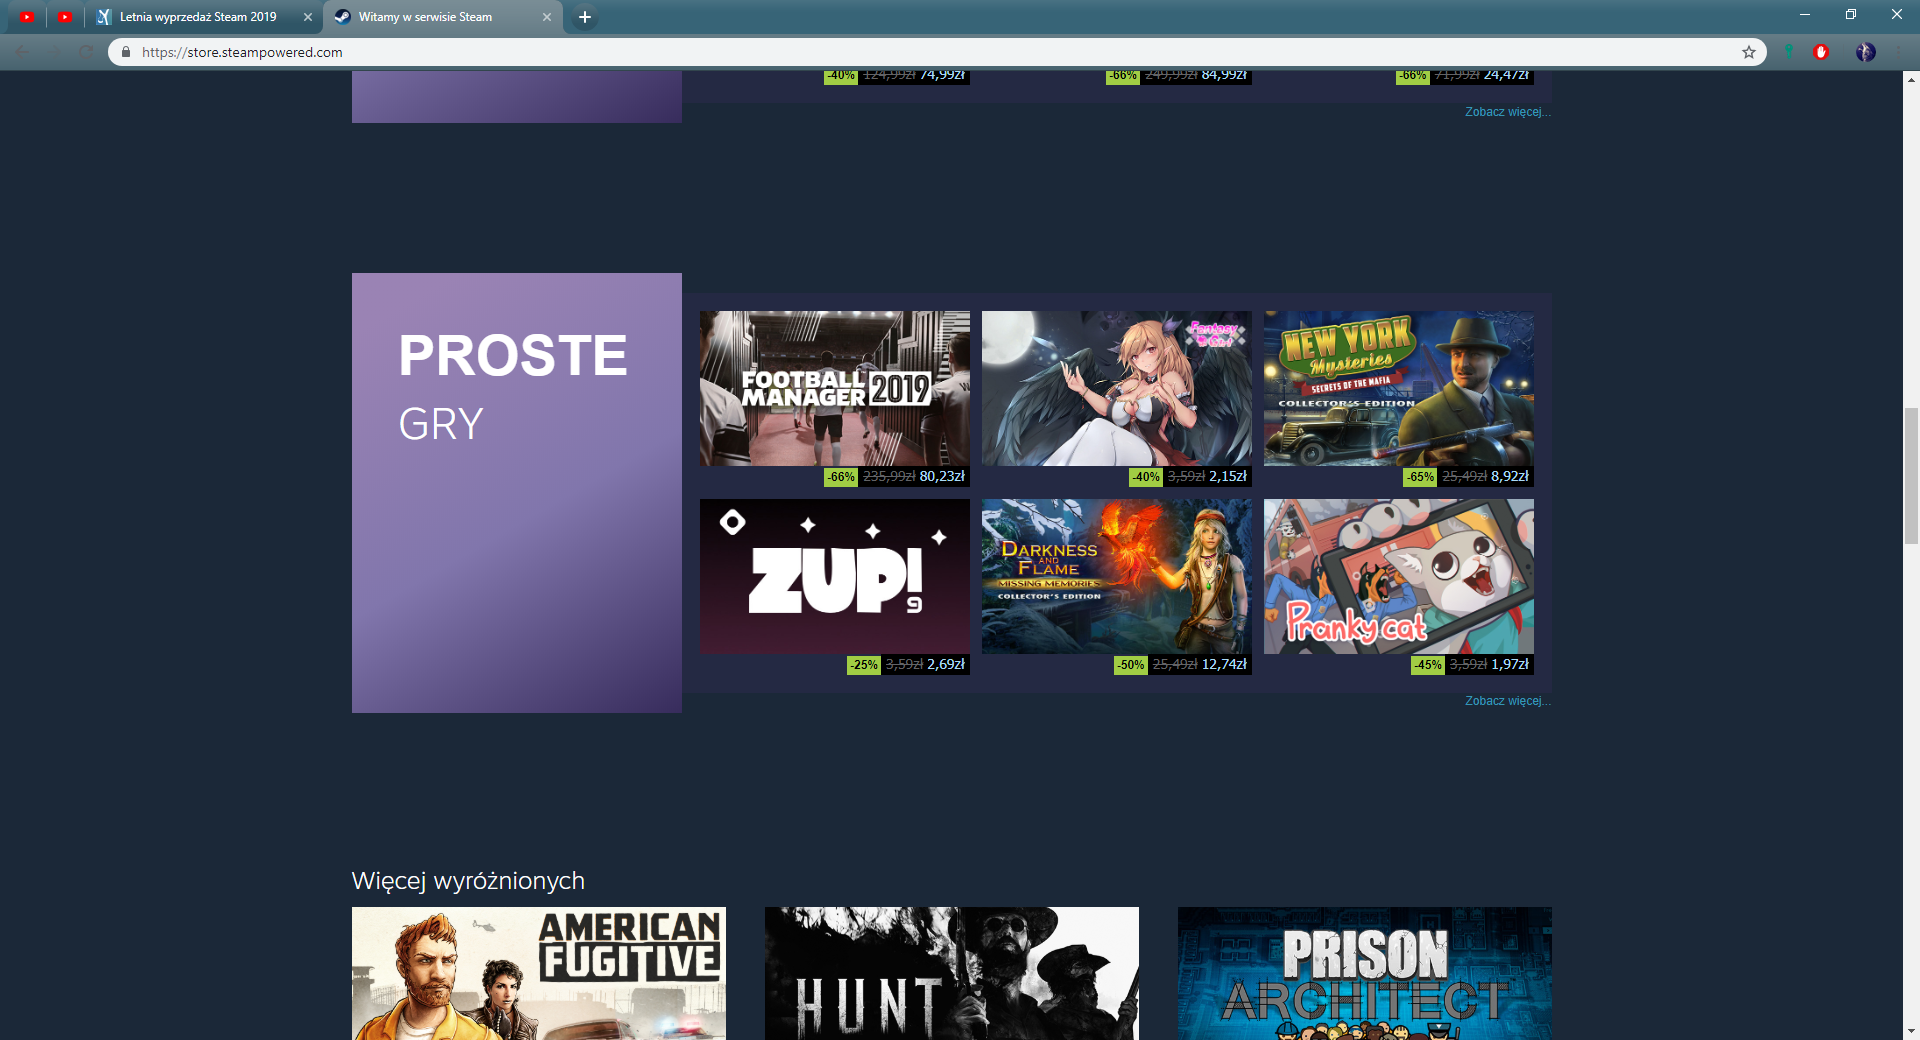Click the green extension icon
The image size is (1920, 1040).
[1789, 52]
